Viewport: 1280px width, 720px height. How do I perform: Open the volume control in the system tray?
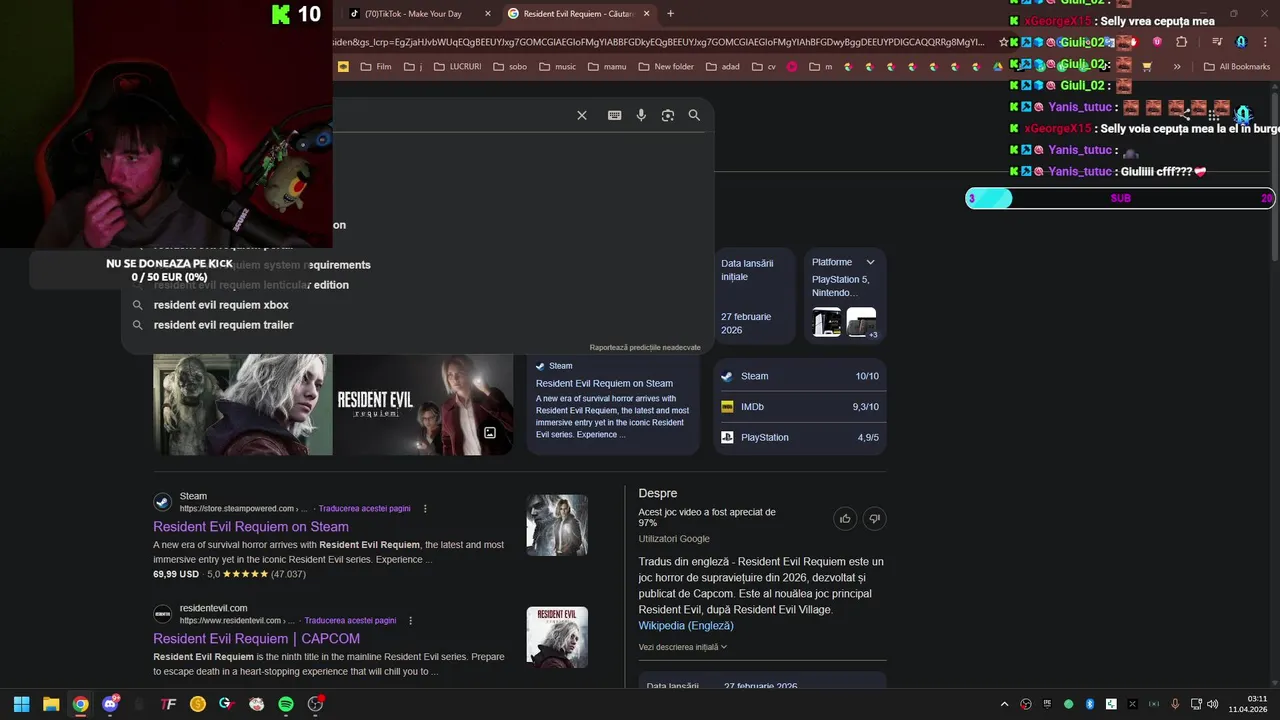click(x=1212, y=704)
